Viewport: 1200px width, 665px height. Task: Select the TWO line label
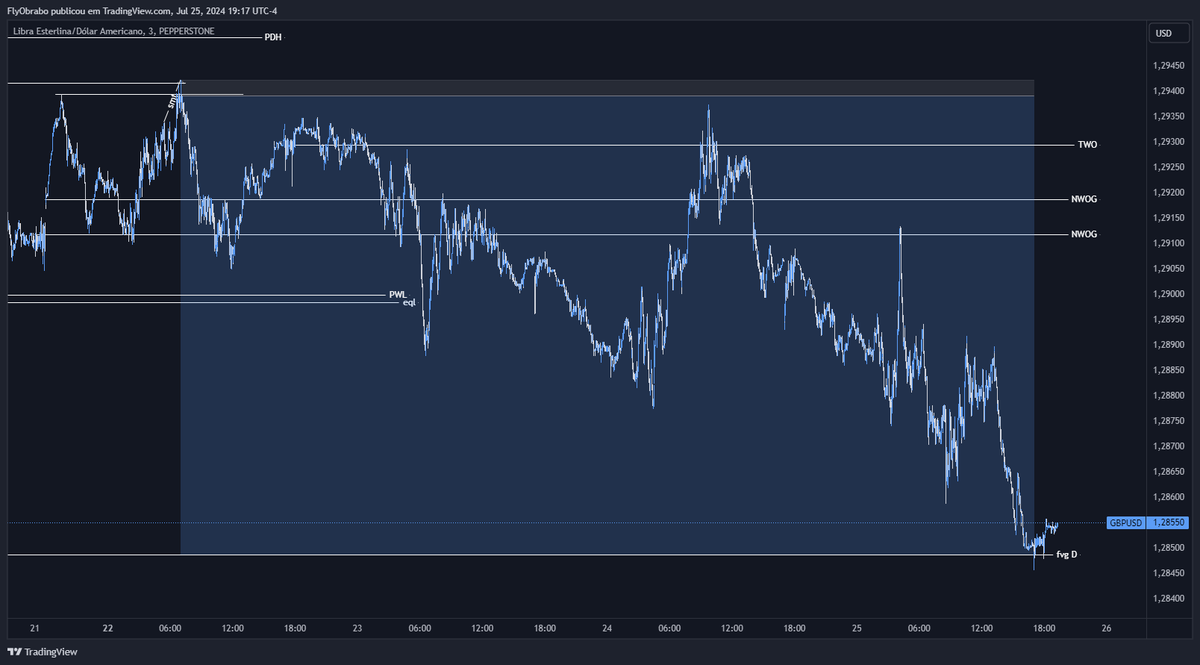coord(1087,145)
